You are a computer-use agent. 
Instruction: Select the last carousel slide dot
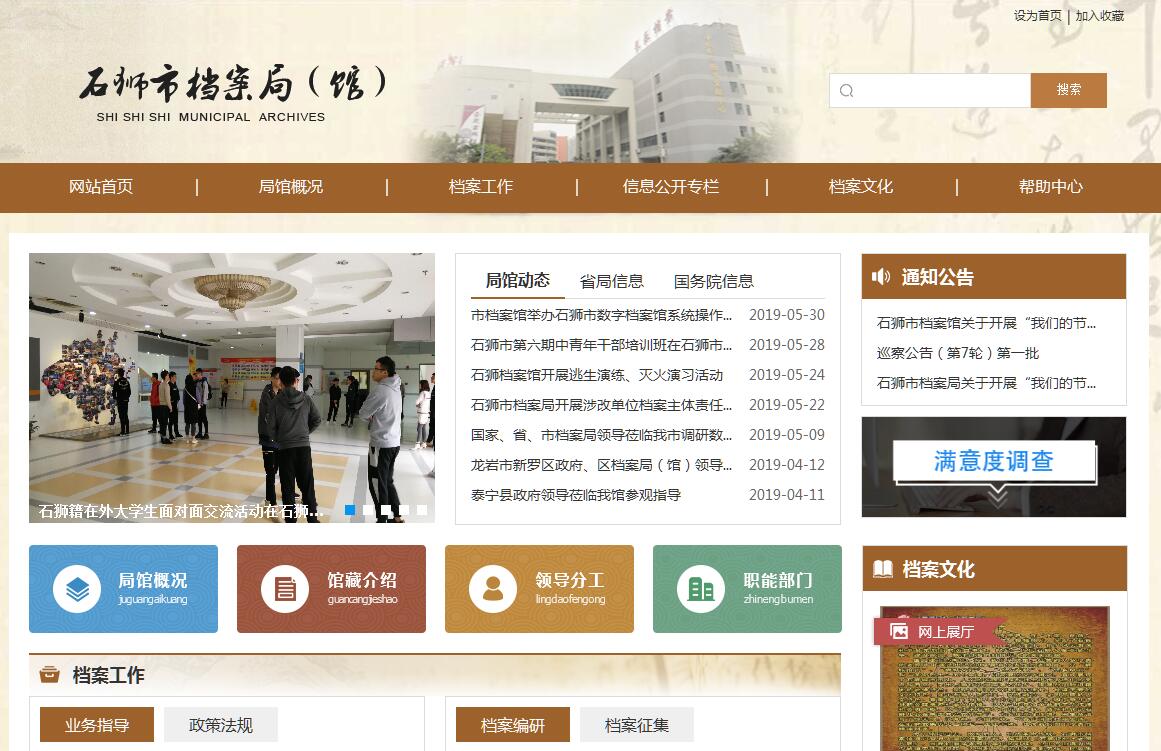pos(422,510)
